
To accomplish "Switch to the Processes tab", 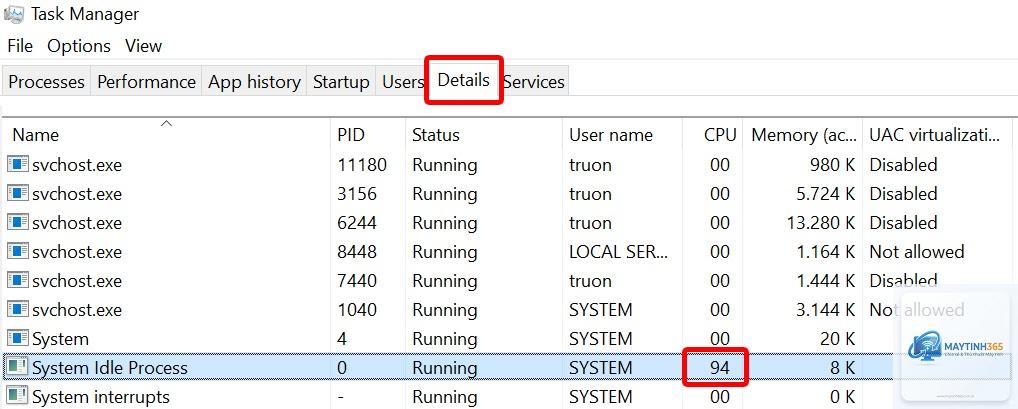I will [46, 82].
